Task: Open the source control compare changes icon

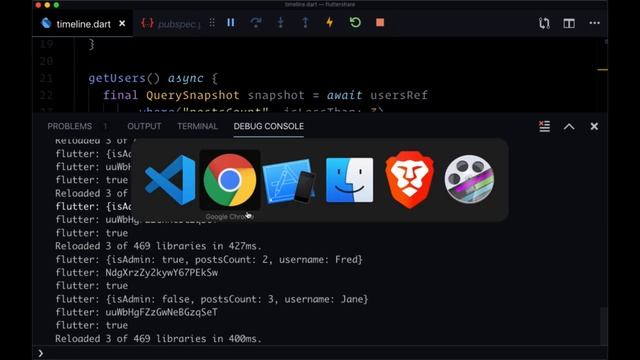Action: pos(544,23)
